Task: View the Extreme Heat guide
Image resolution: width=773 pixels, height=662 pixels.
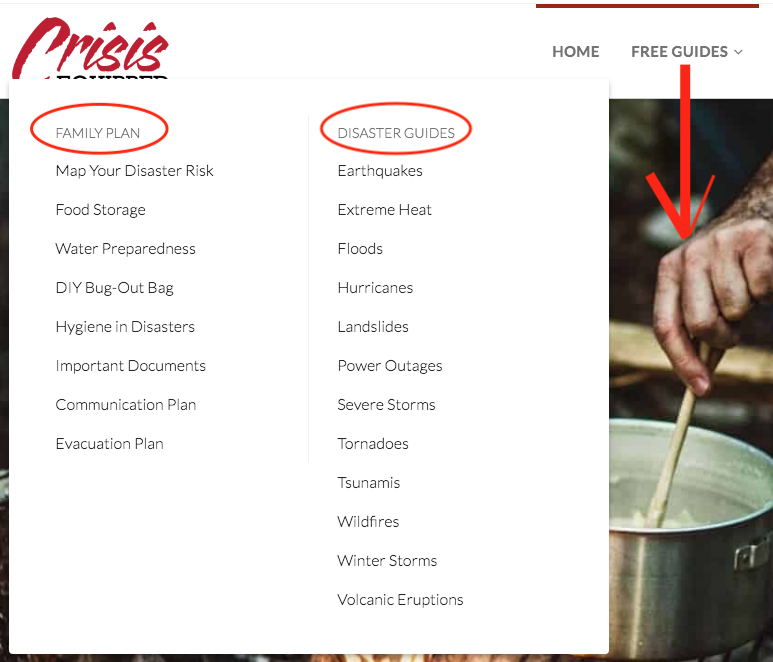Action: tap(385, 210)
